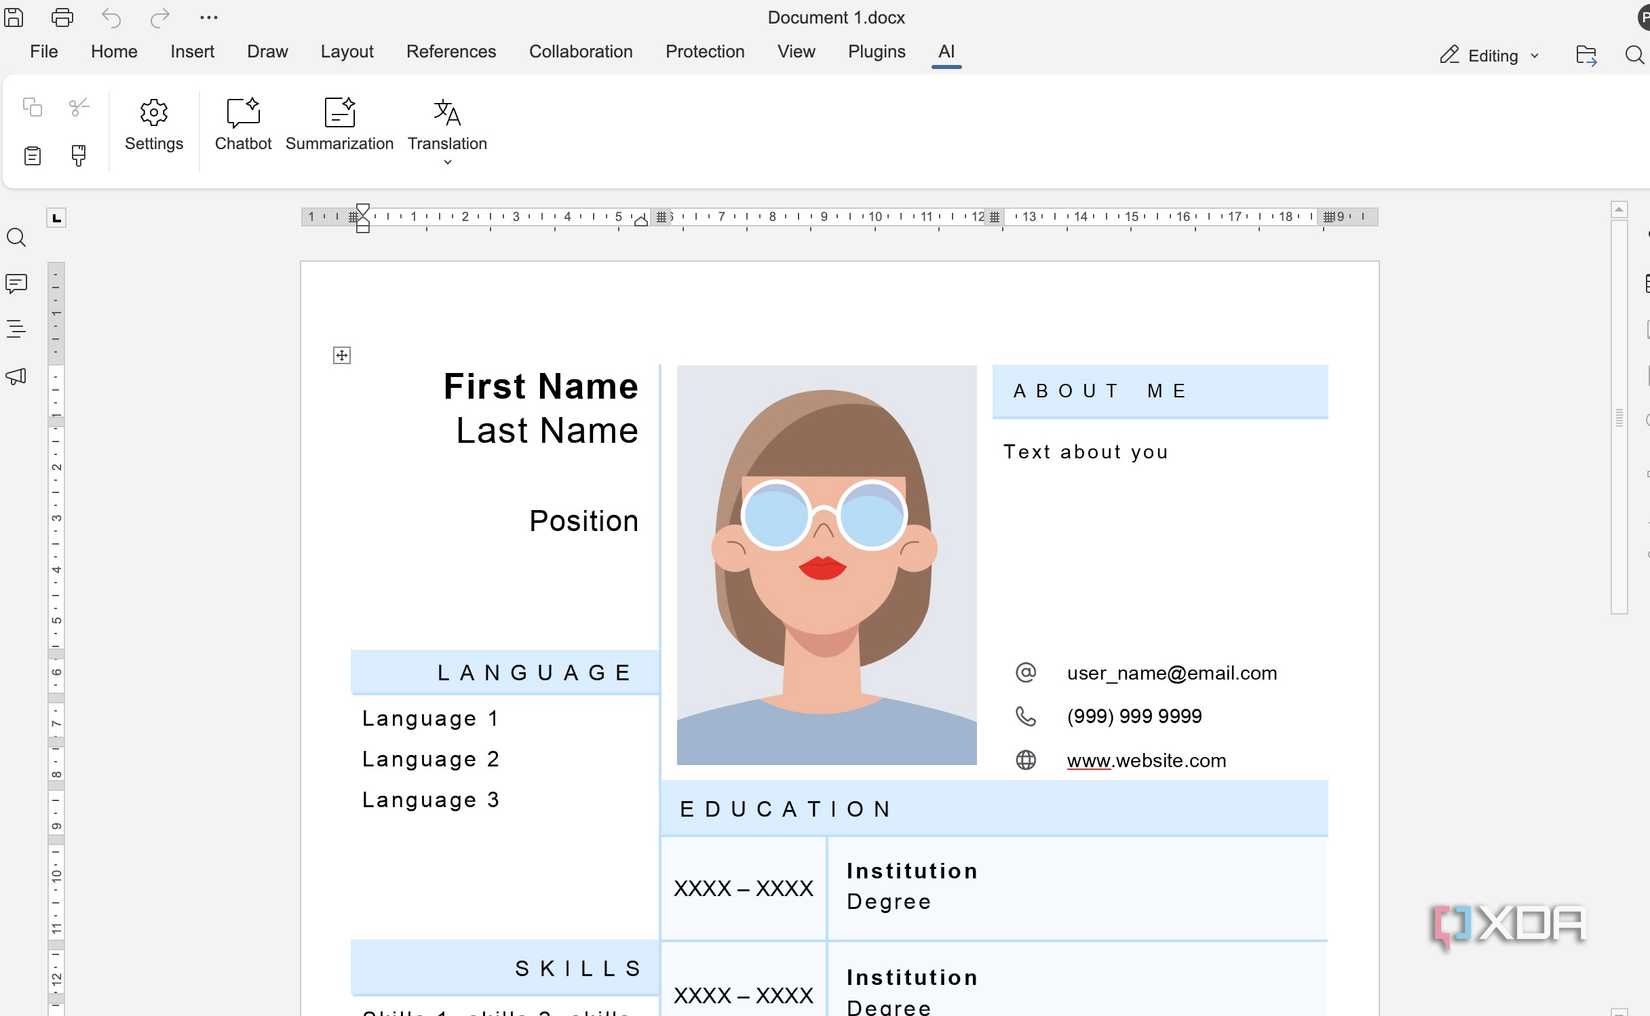Viewport: 1650px width, 1016px height.
Task: Click the vertical scrollbar thumb
Action: click(x=1619, y=417)
